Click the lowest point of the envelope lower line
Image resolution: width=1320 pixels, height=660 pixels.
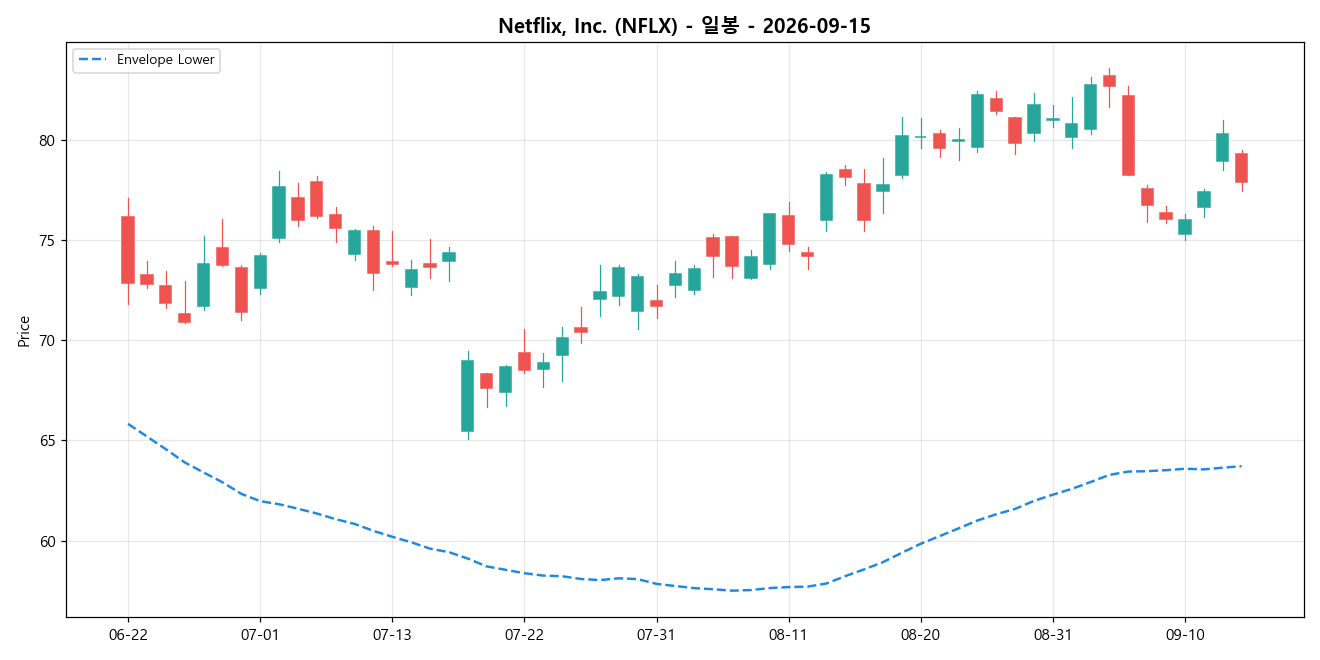click(x=733, y=590)
